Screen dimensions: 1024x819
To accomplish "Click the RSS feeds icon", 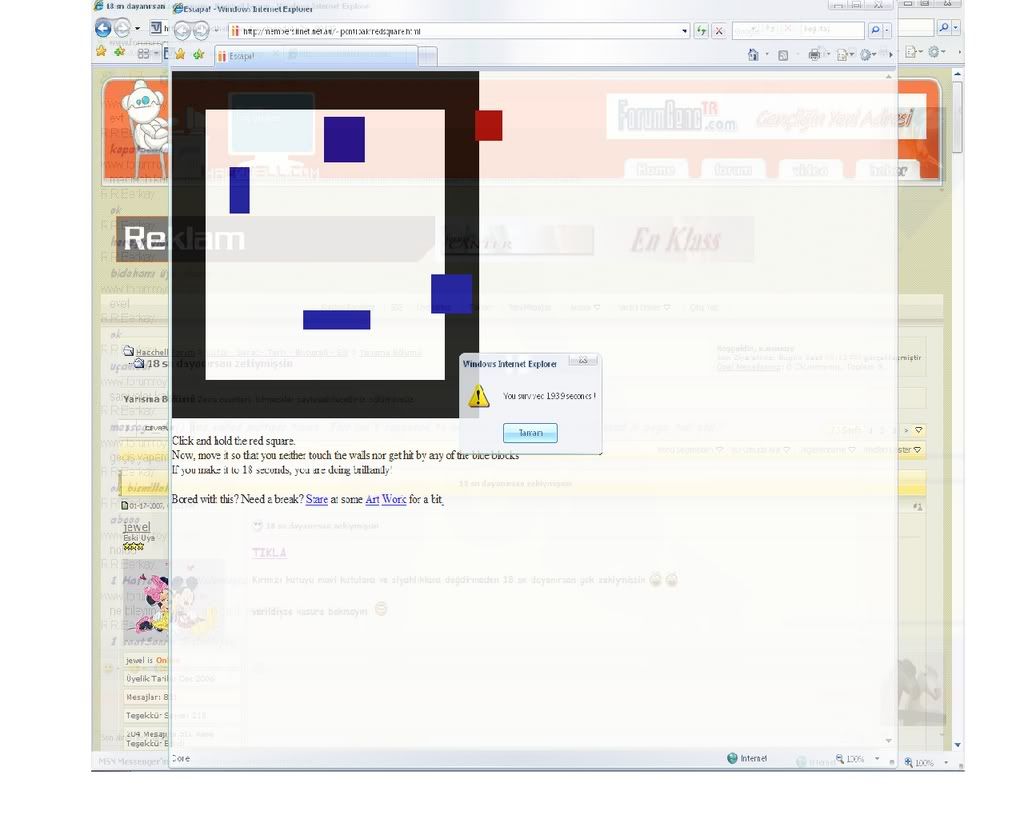I will [x=783, y=56].
